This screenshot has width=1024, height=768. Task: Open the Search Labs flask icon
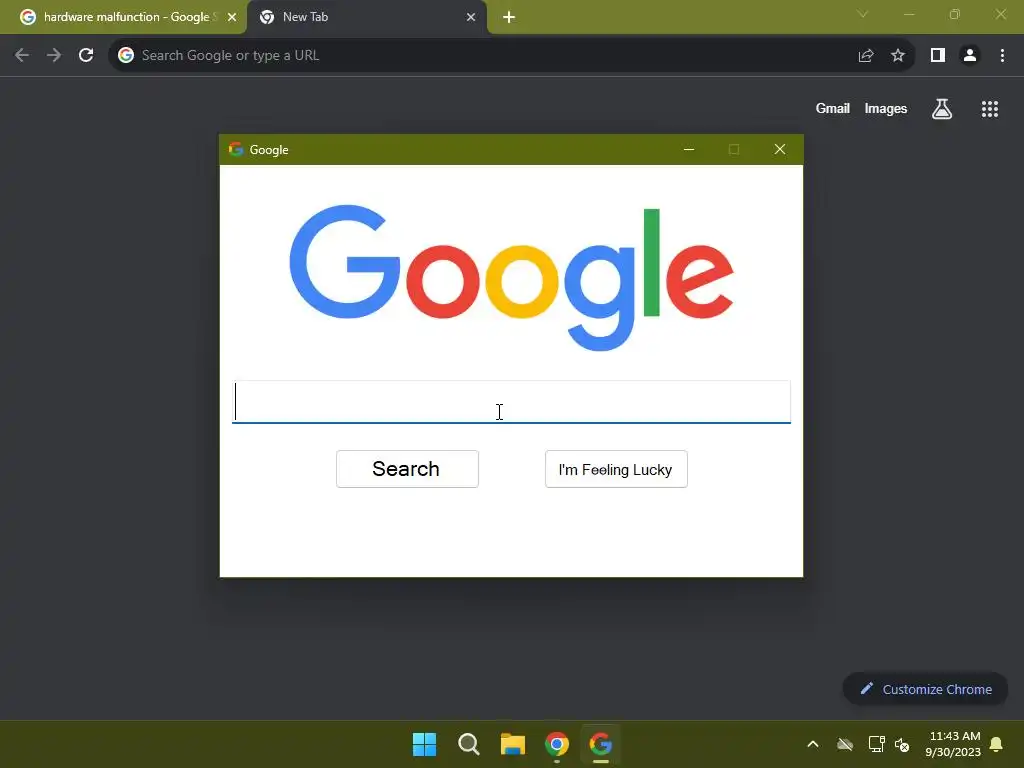(x=942, y=108)
